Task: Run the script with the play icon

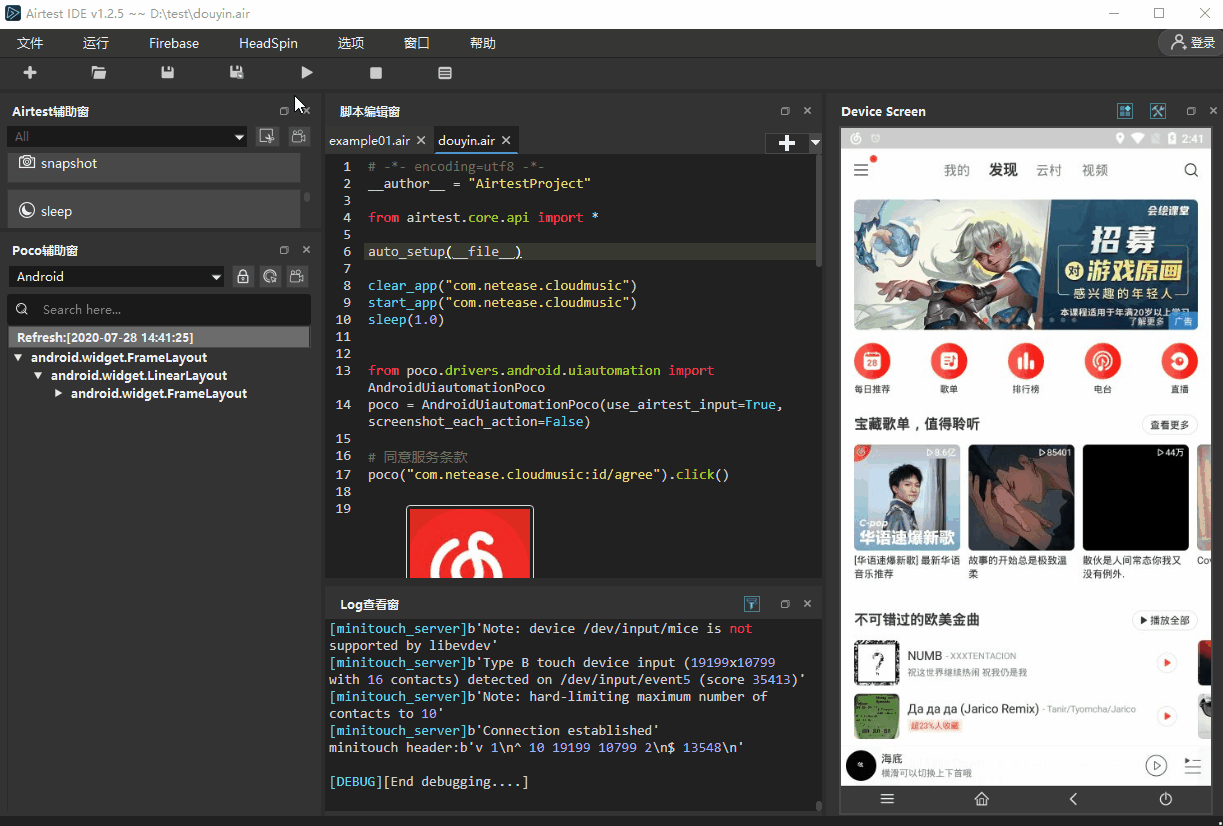Action: (307, 72)
